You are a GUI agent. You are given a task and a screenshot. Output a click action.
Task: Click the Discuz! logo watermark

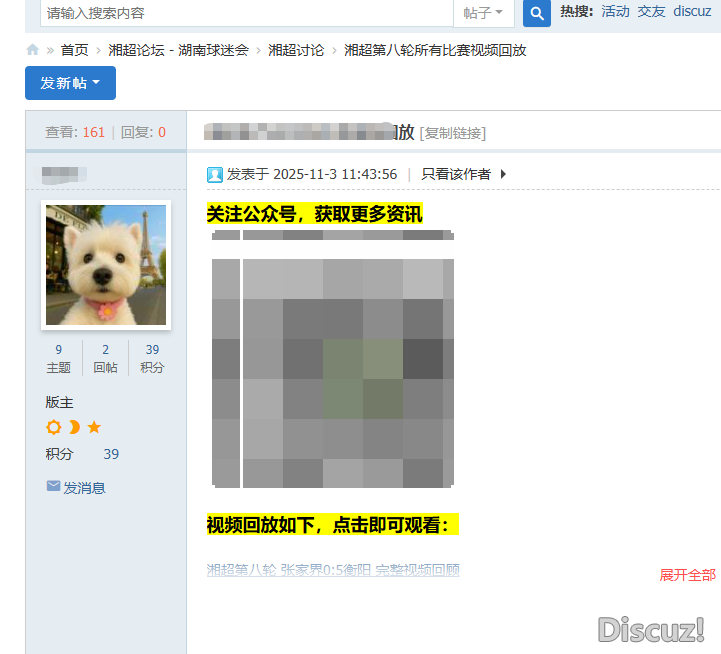[651, 629]
